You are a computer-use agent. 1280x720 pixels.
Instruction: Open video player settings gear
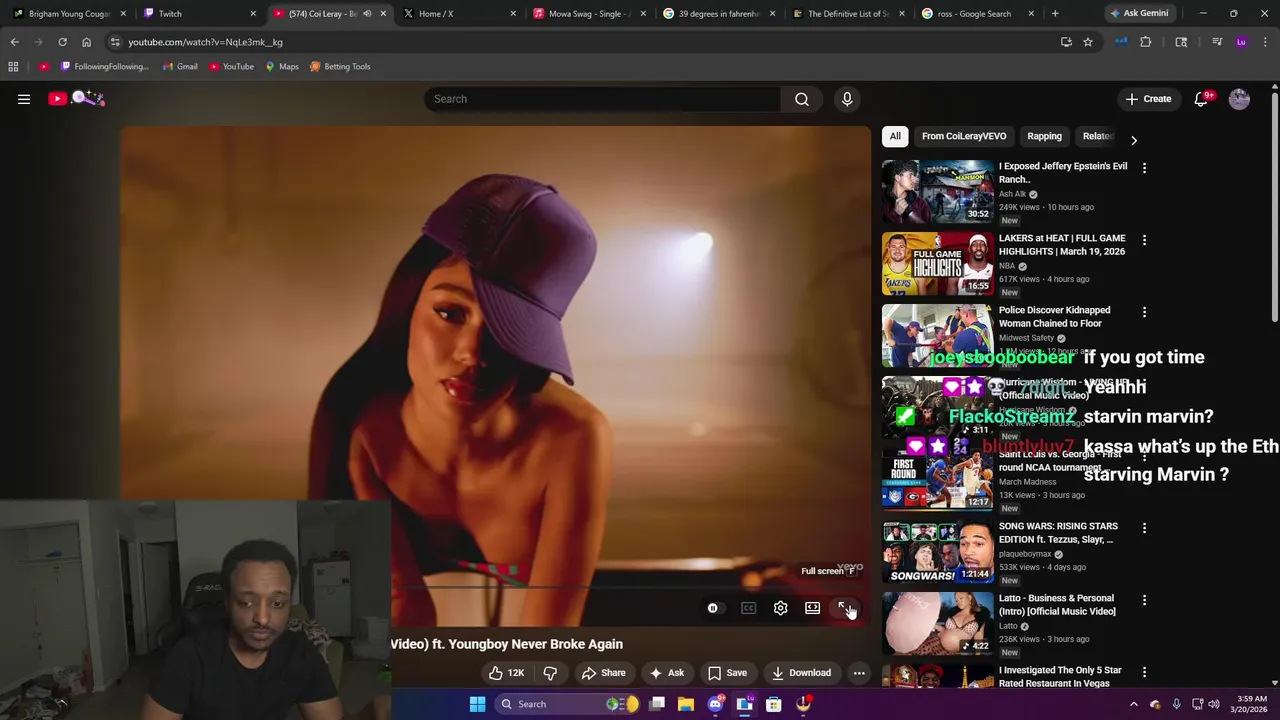781,608
